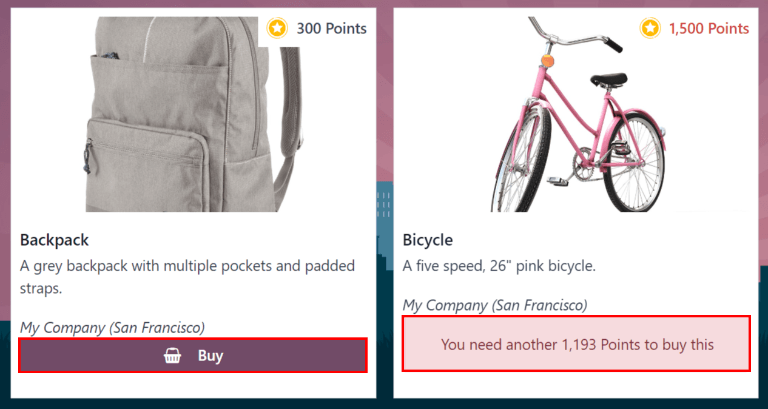768x409 pixels.
Task: Click My Company (San Francisco) under Bicycle
Action: 494,305
